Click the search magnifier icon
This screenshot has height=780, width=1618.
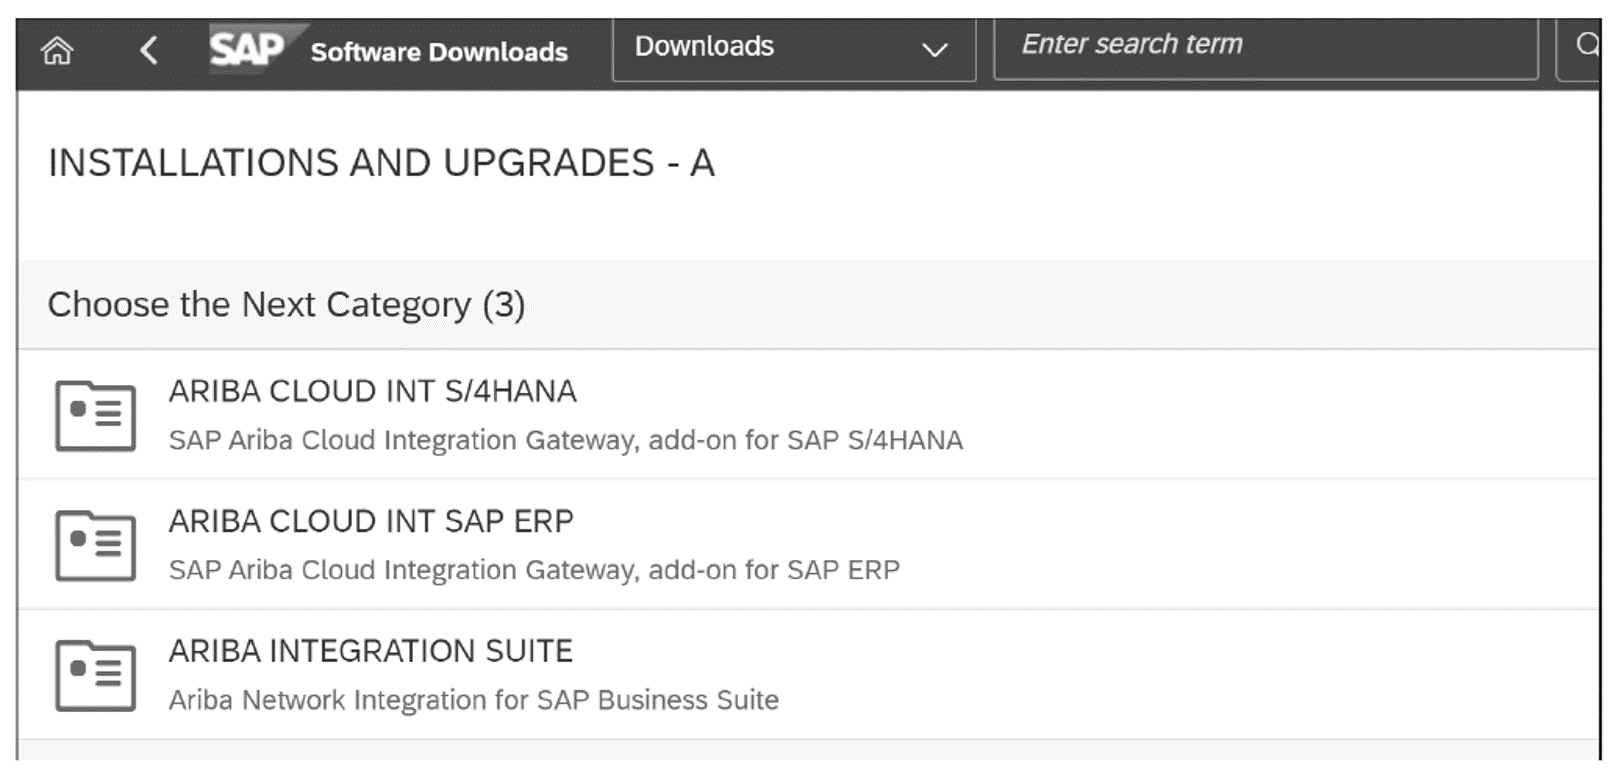coord(1587,45)
